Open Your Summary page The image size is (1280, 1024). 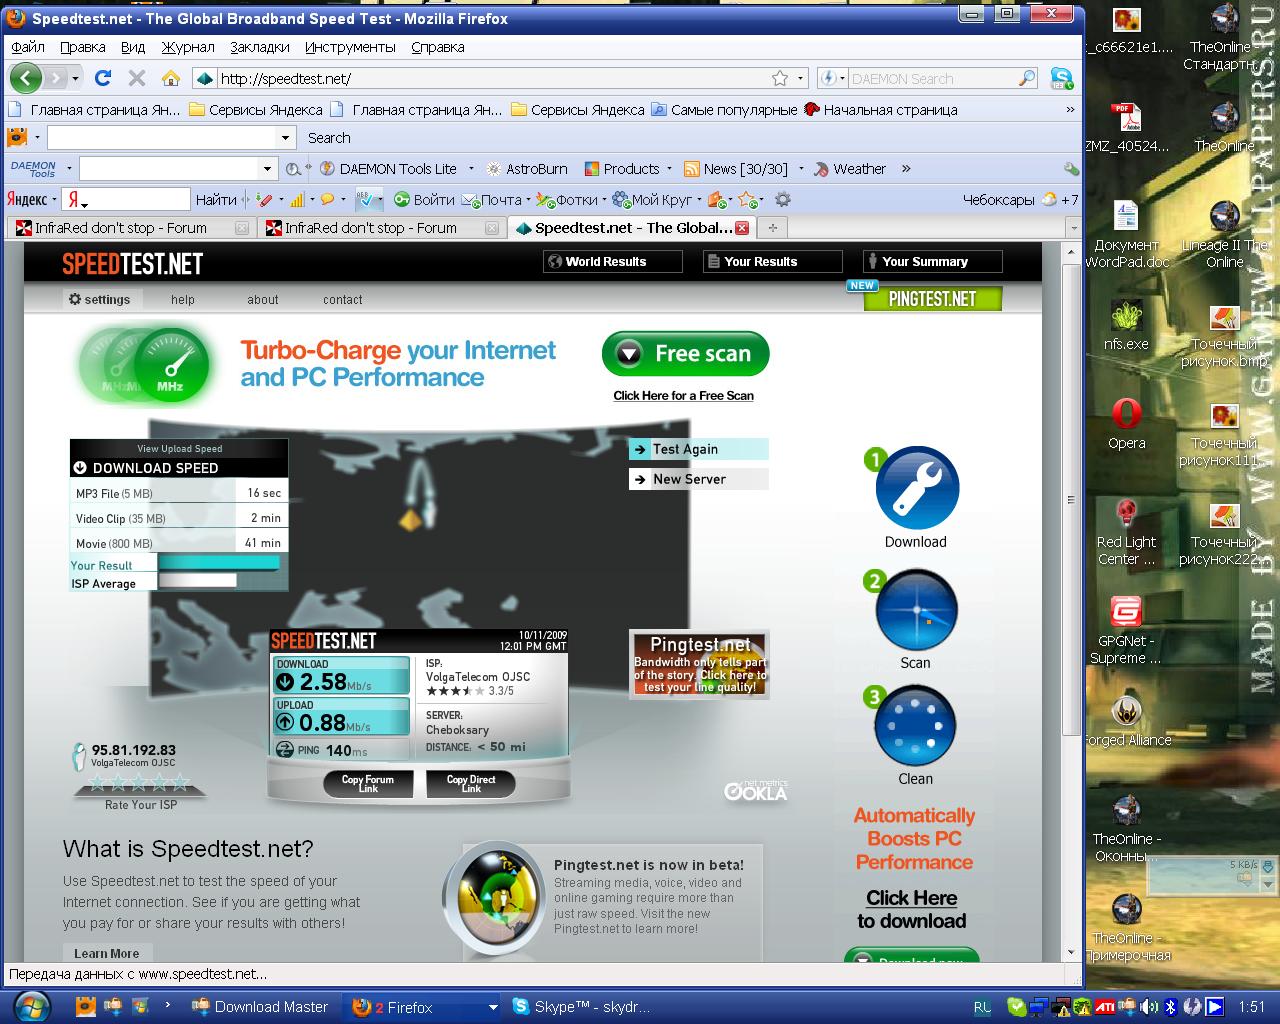[932, 261]
